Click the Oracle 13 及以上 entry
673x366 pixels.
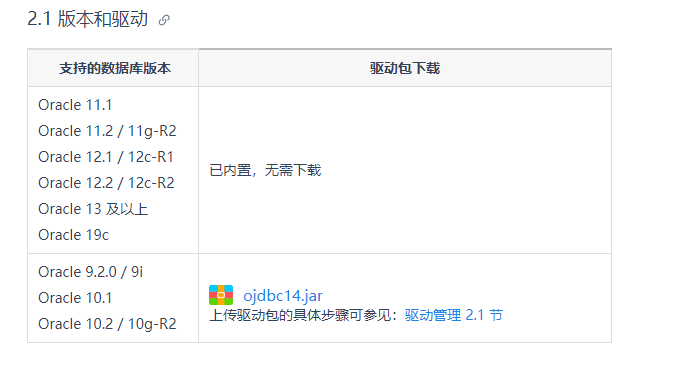pyautogui.click(x=93, y=209)
